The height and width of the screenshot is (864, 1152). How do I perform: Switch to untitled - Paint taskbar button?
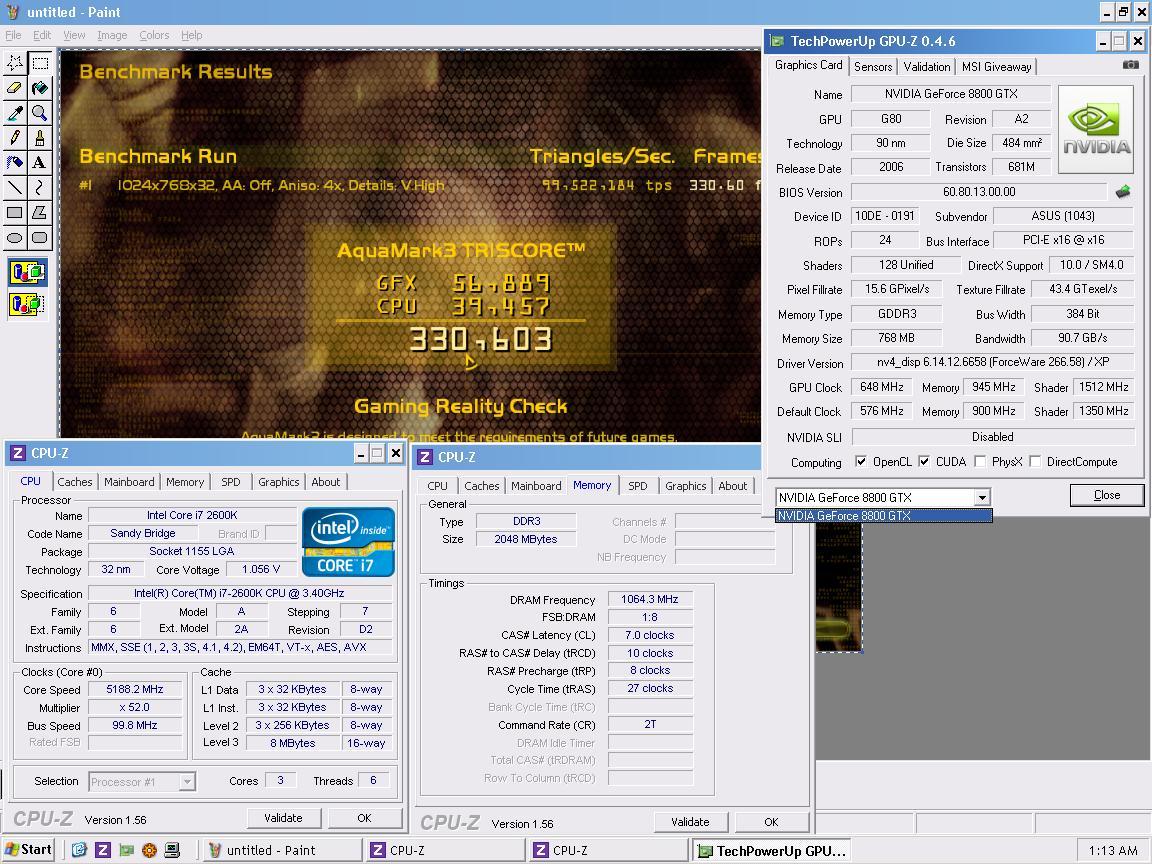coord(281,850)
